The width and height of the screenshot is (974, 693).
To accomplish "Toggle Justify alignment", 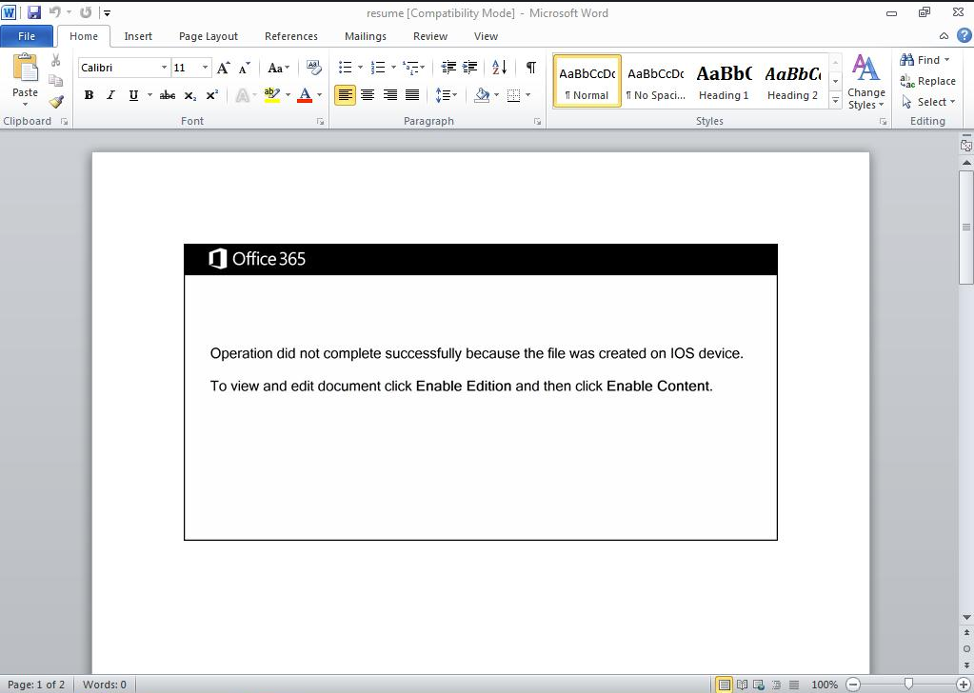I will [x=412, y=95].
